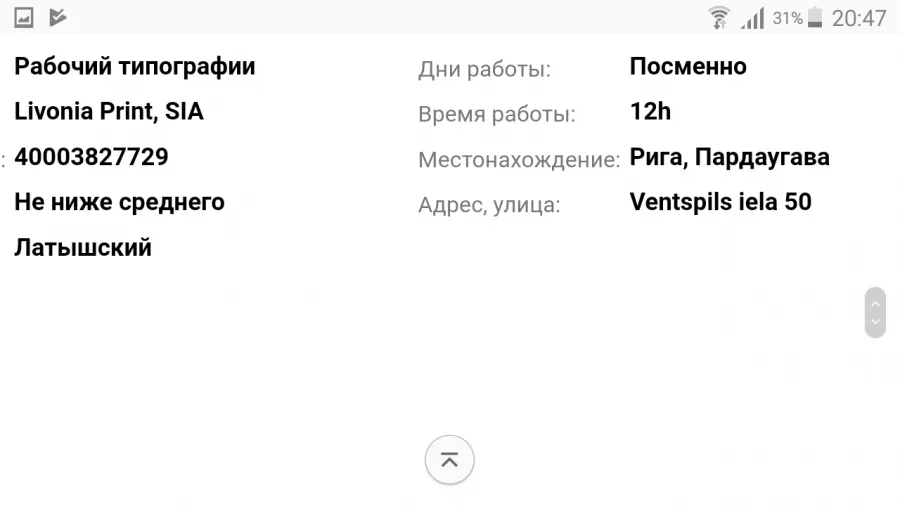This screenshot has width=900, height=506.
Task: Tap the Ventspils iela 50 address
Action: [x=720, y=201]
